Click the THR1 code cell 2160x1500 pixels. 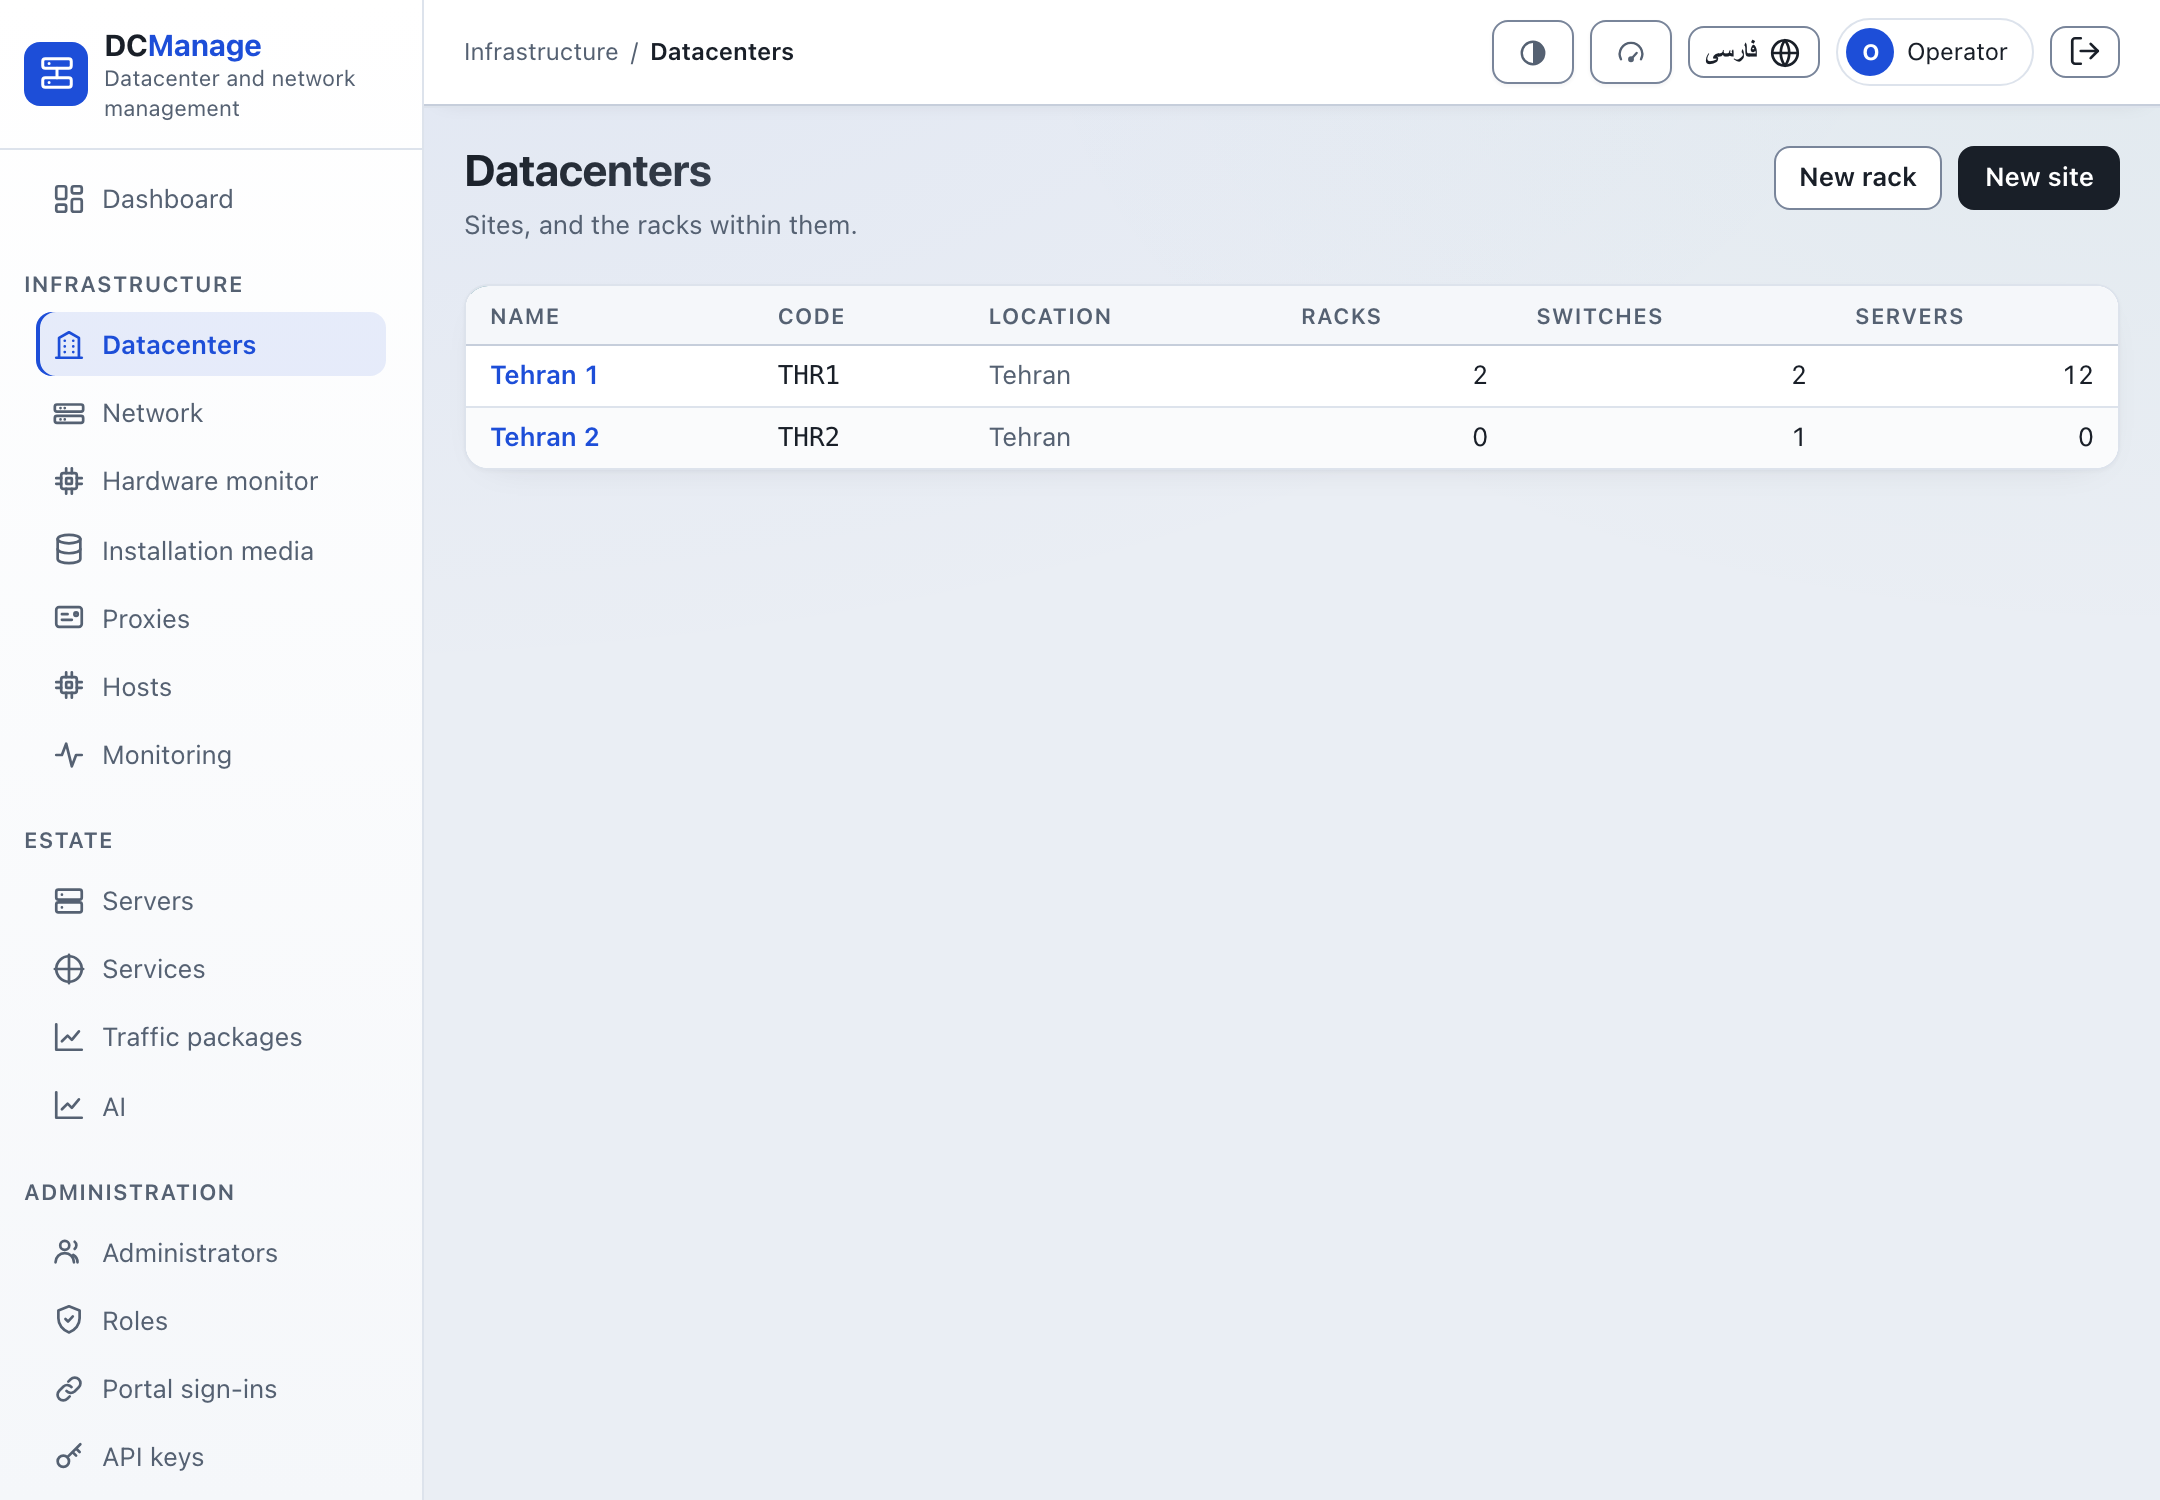pyautogui.click(x=808, y=375)
